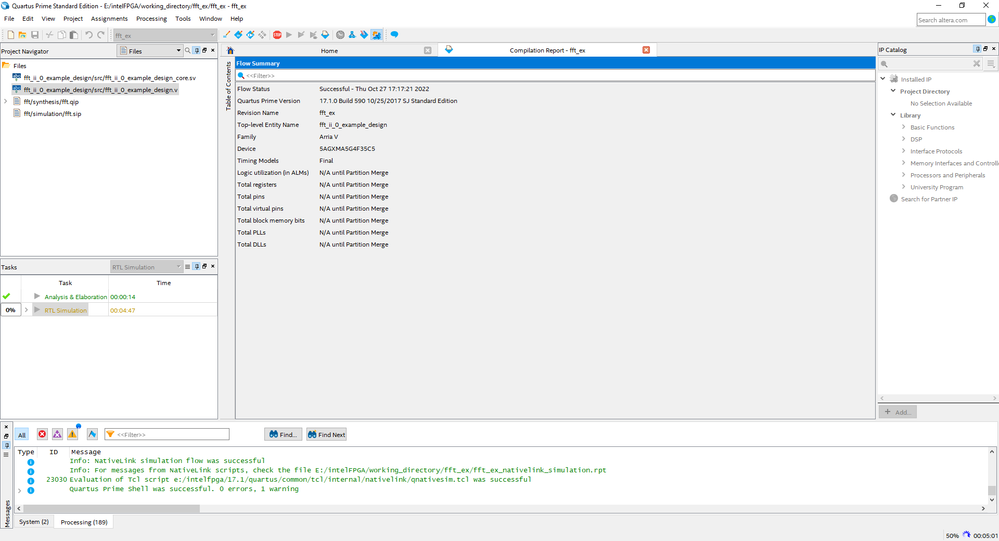Switch to the System (2) messages tab
This screenshot has height=541, width=999.
click(34, 522)
